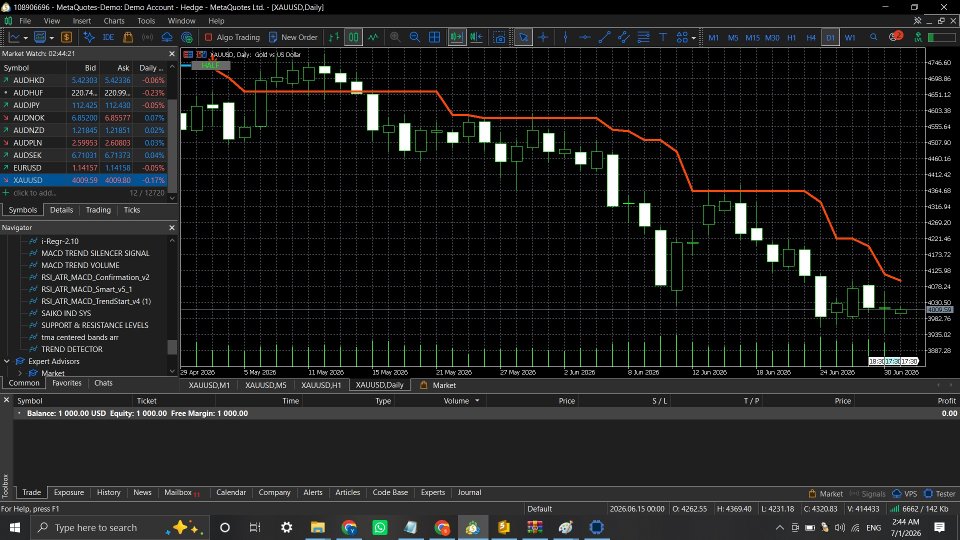The width and height of the screenshot is (960, 540).
Task: Switch to Ticks tab in Market Watch
Action: pos(132,210)
